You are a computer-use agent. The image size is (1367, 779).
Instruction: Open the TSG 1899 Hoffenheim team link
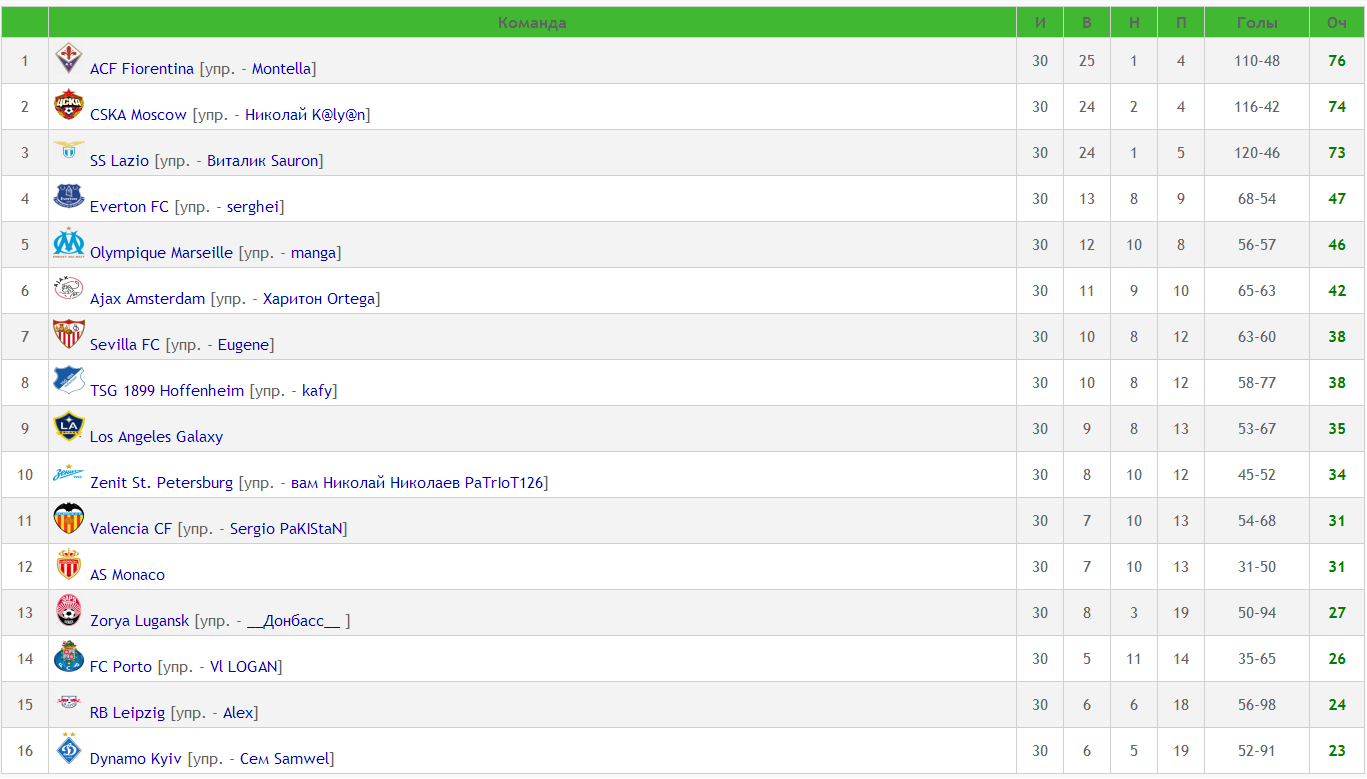tap(167, 391)
